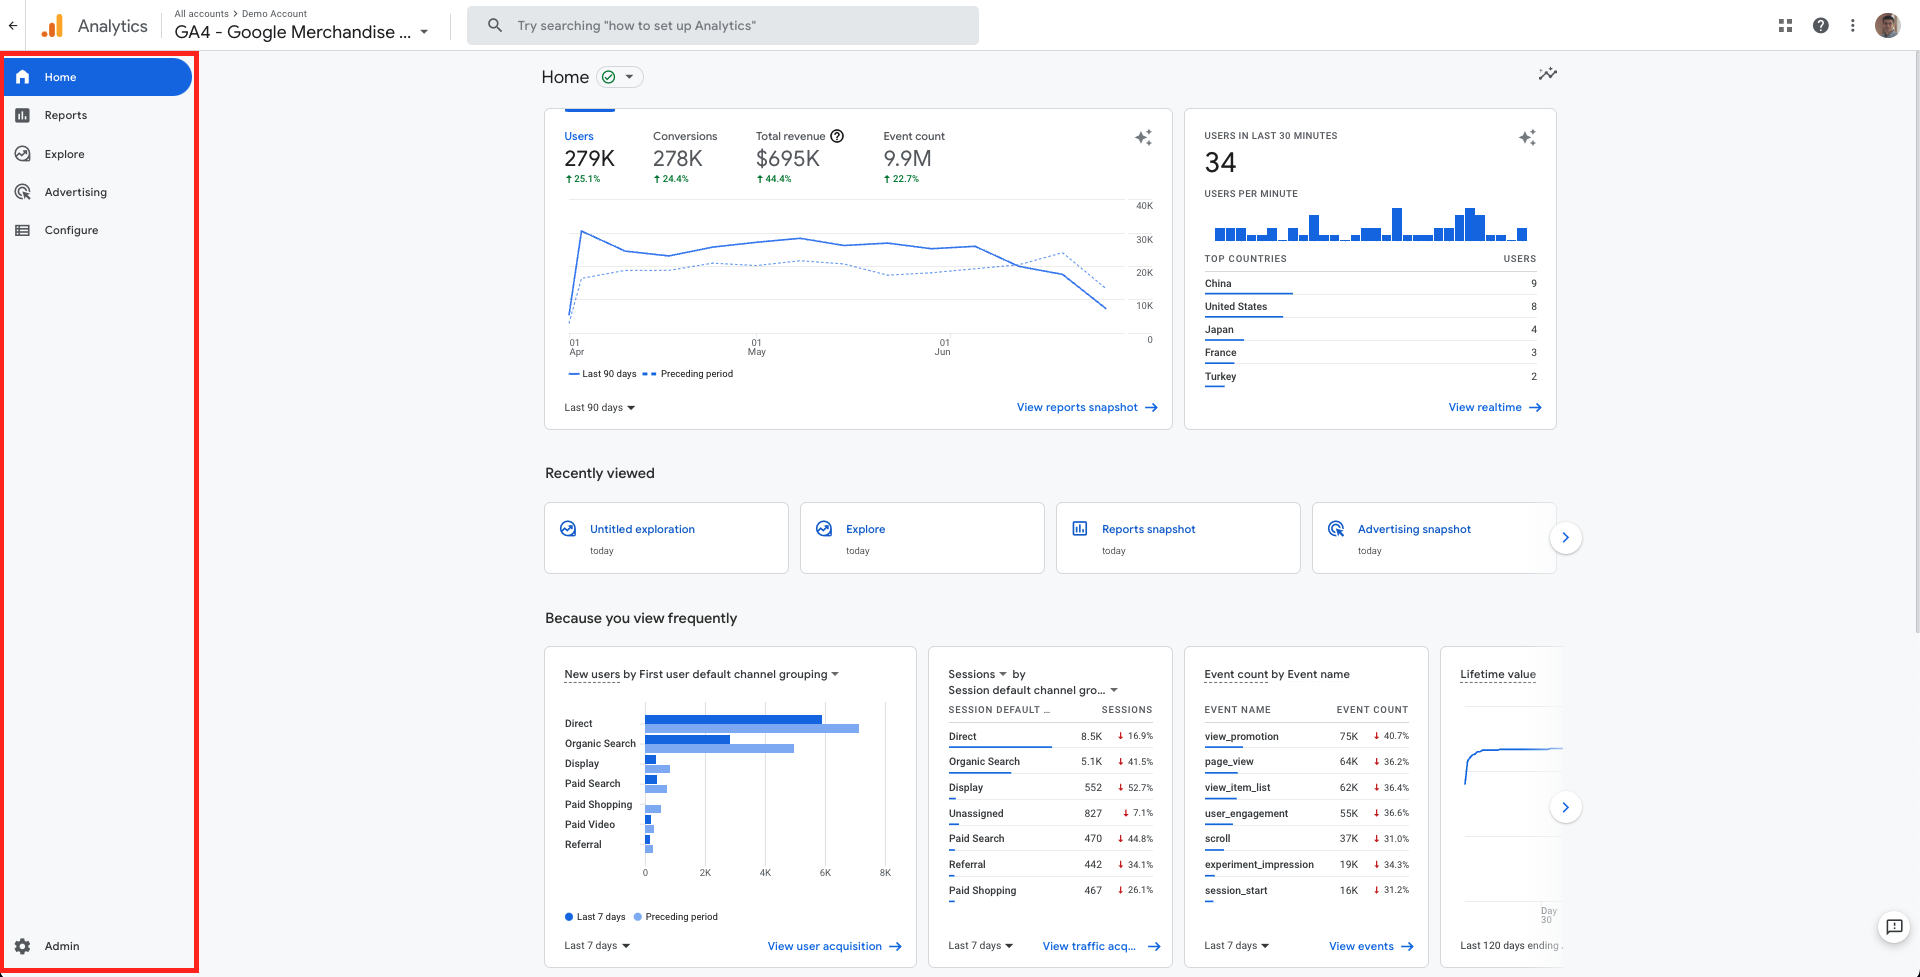Click View events link
This screenshot has height=977, width=1920.
[1371, 946]
